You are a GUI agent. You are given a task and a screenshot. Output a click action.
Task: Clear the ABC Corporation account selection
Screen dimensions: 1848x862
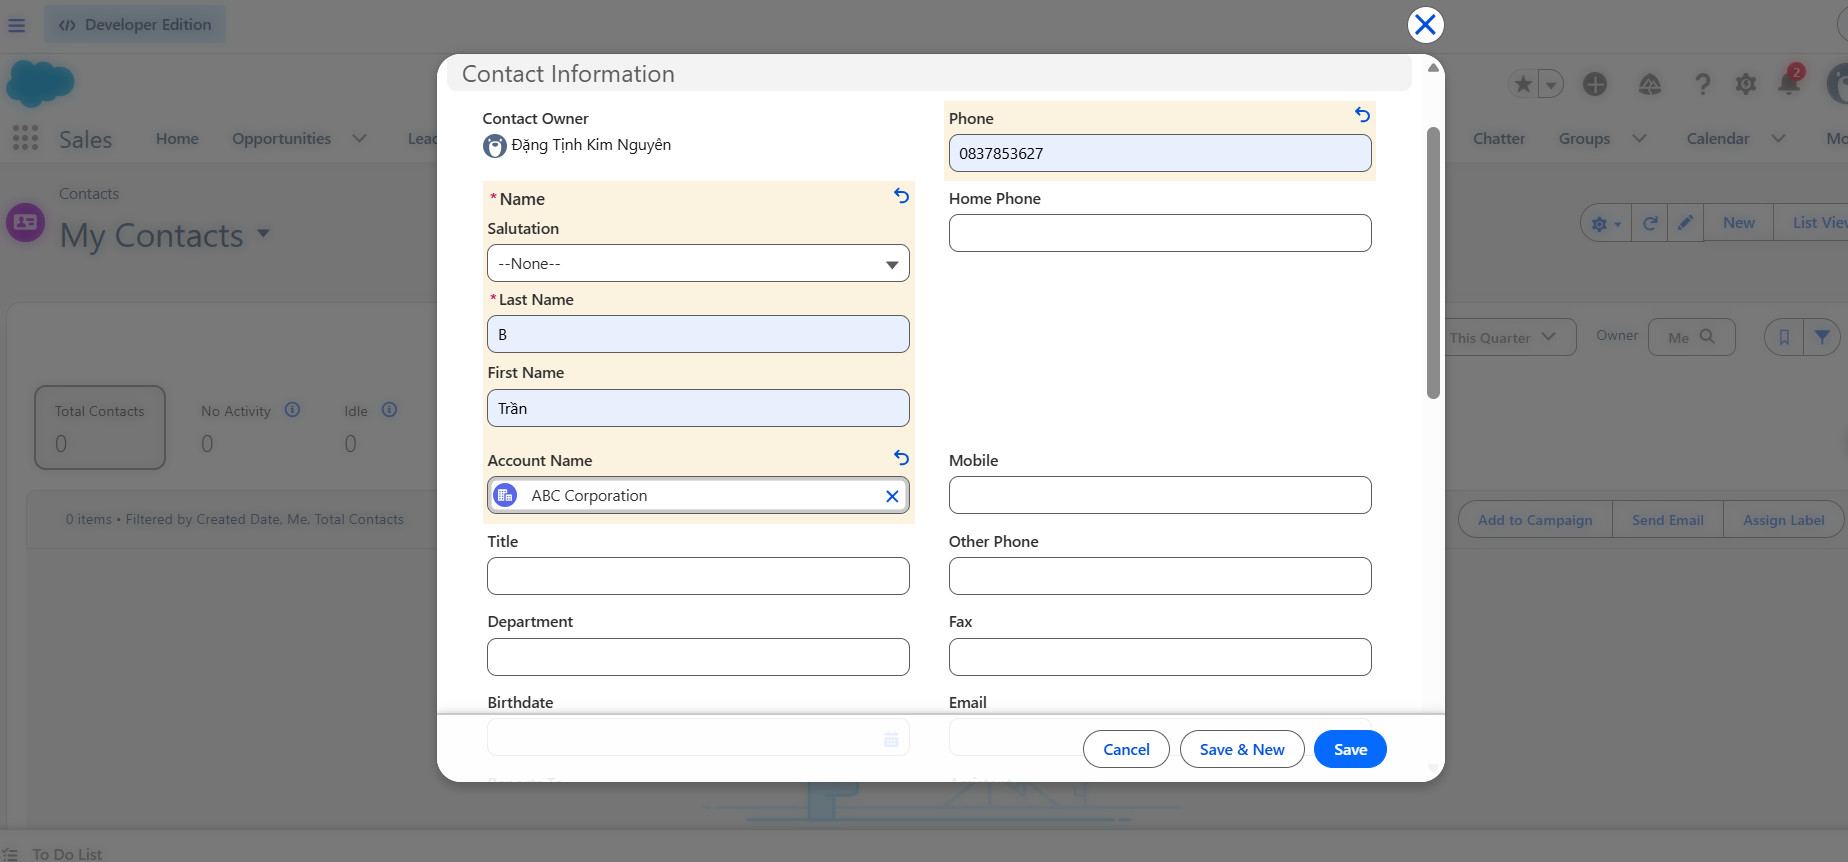click(x=892, y=496)
